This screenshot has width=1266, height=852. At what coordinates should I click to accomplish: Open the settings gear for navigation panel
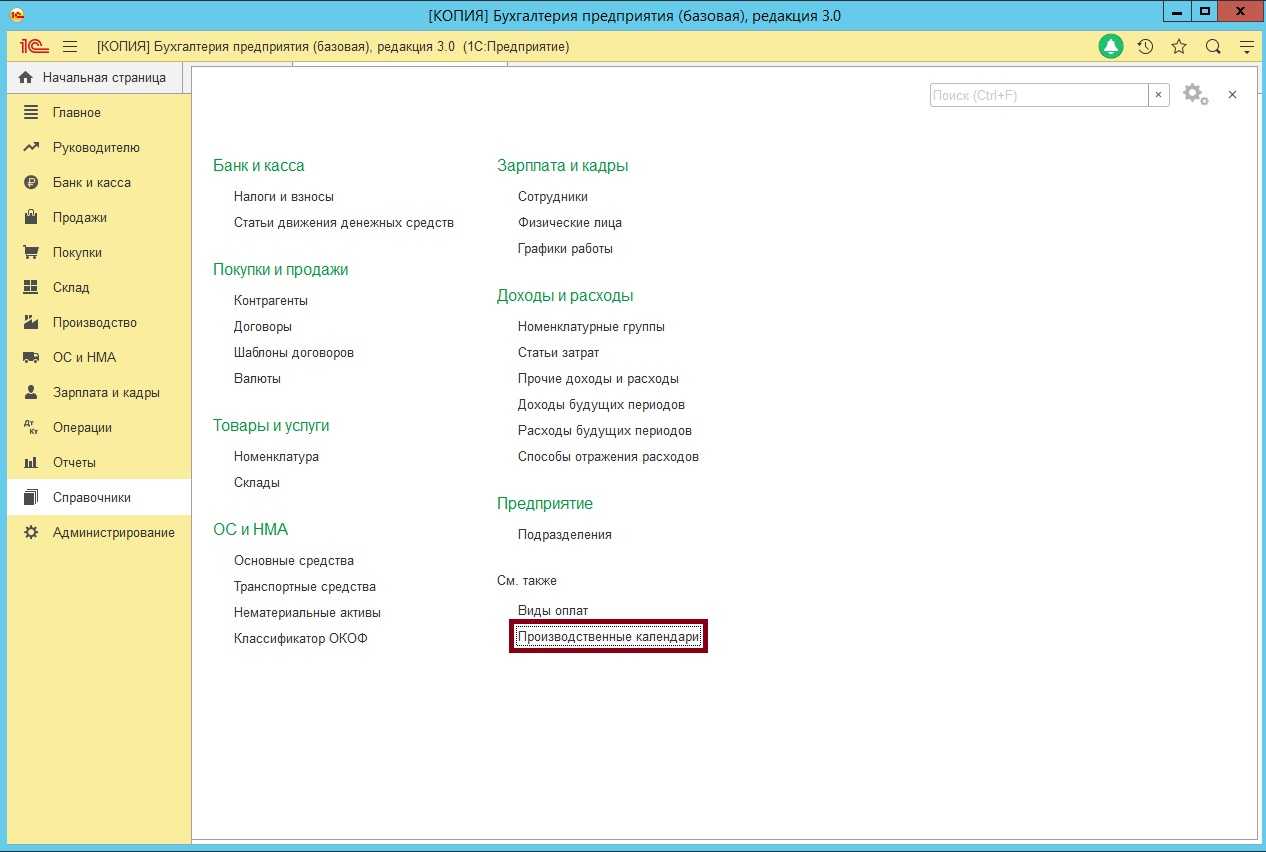(x=1194, y=94)
